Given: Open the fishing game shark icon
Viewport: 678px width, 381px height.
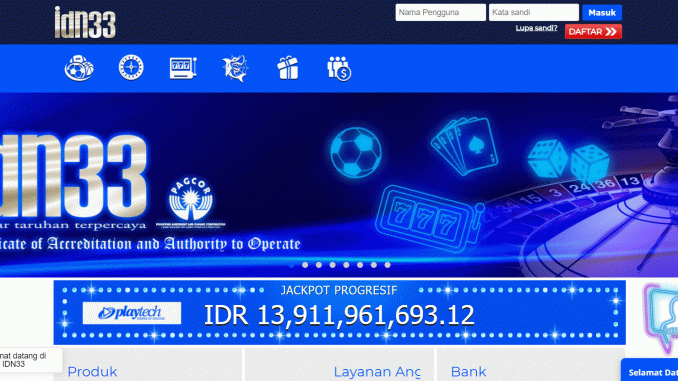Looking at the screenshot, I should 235,68.
